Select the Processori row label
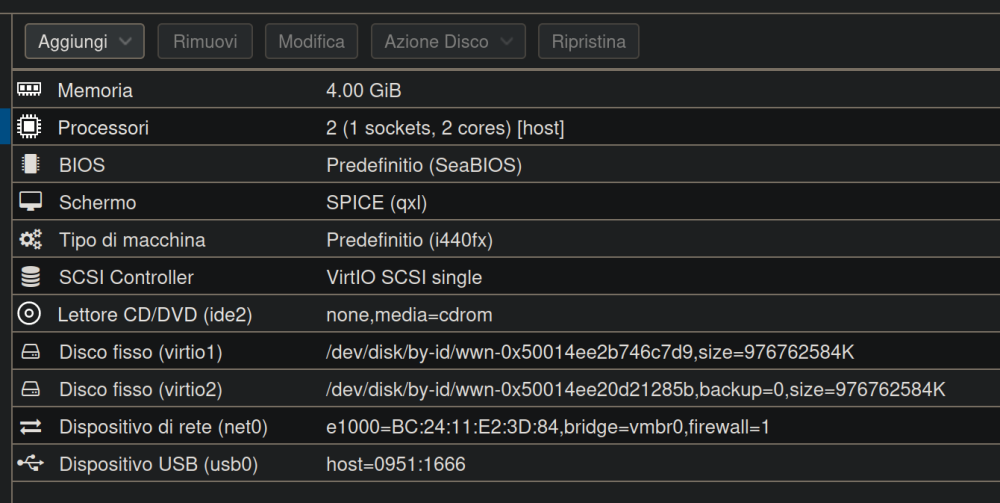1000x503 pixels. coord(103,128)
